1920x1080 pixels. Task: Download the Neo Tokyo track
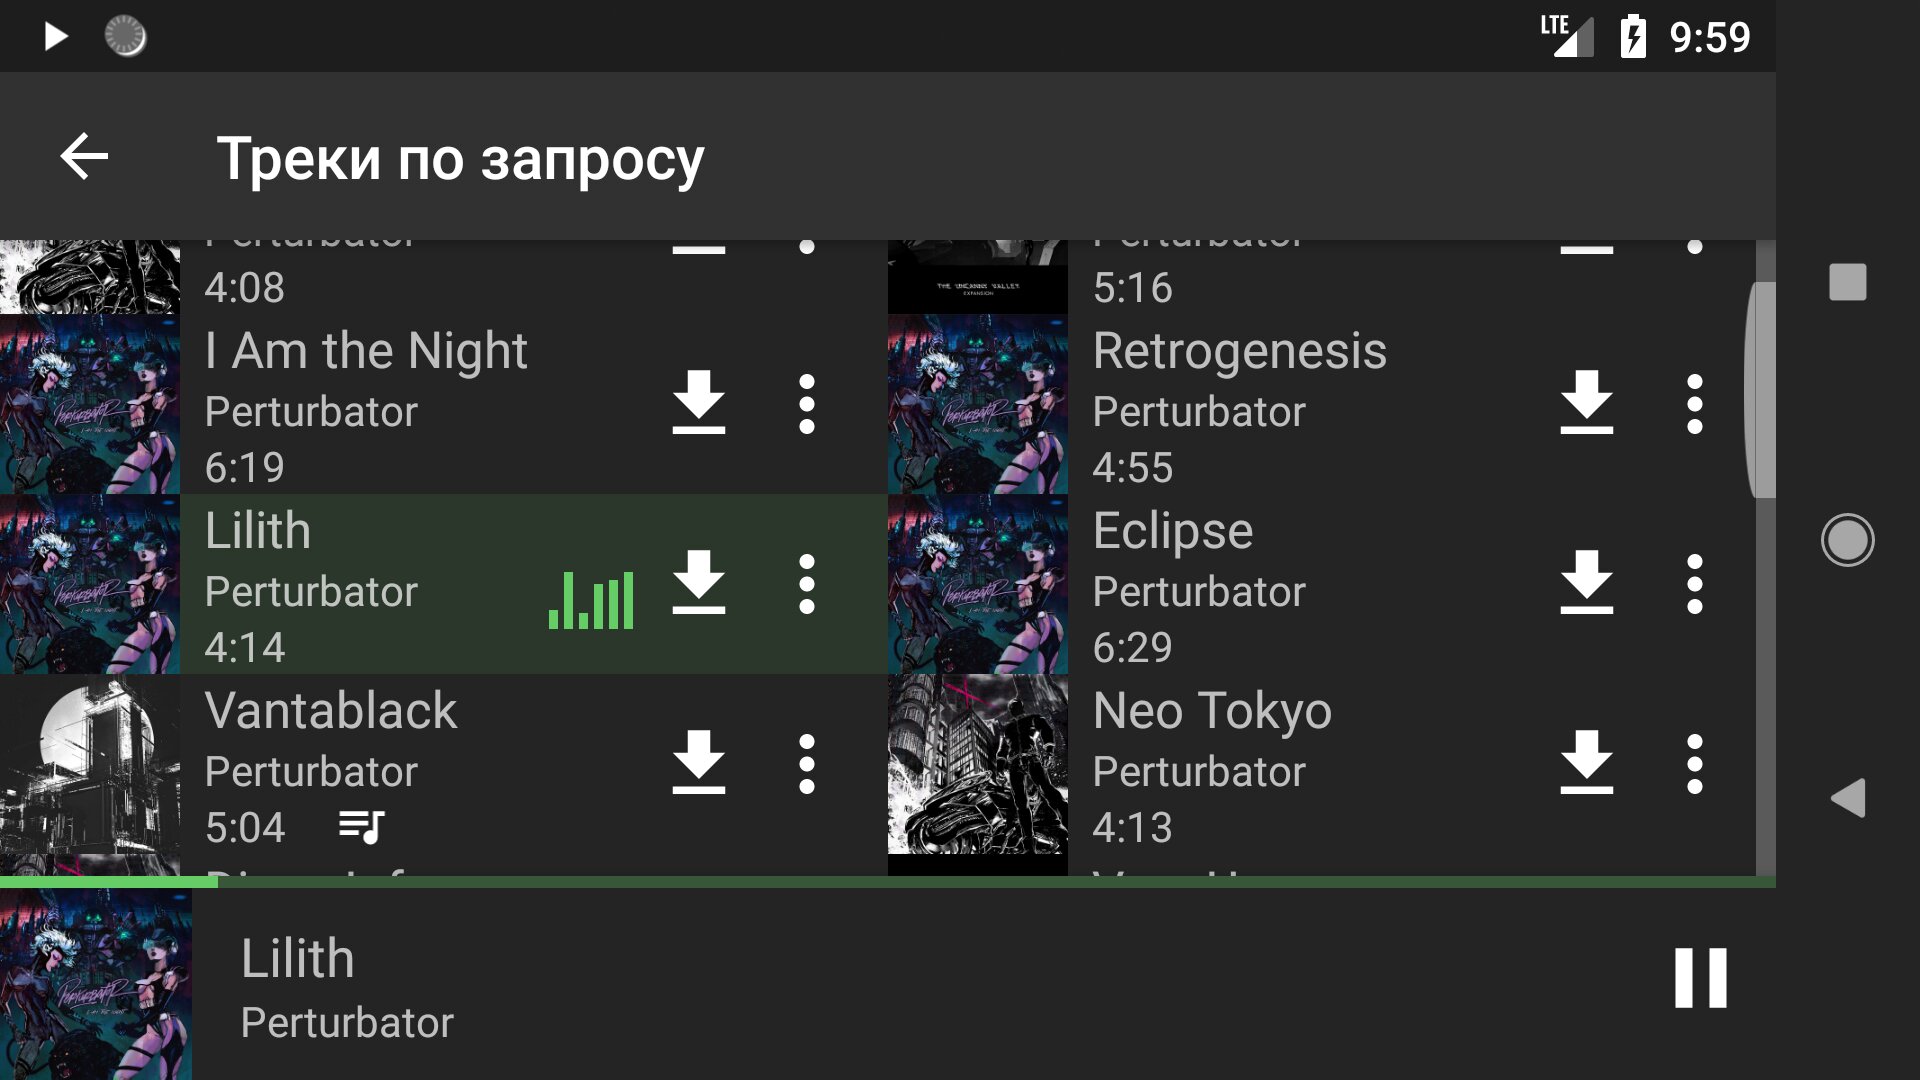pyautogui.click(x=1586, y=763)
